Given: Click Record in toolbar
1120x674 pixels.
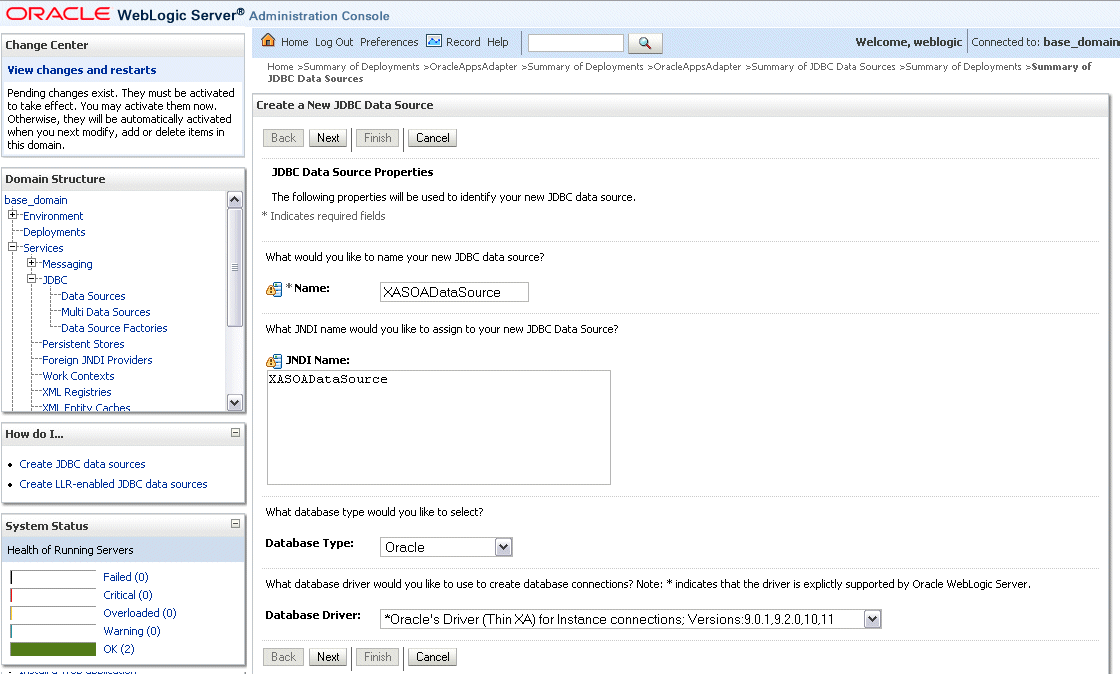Looking at the screenshot, I should (x=463, y=42).
